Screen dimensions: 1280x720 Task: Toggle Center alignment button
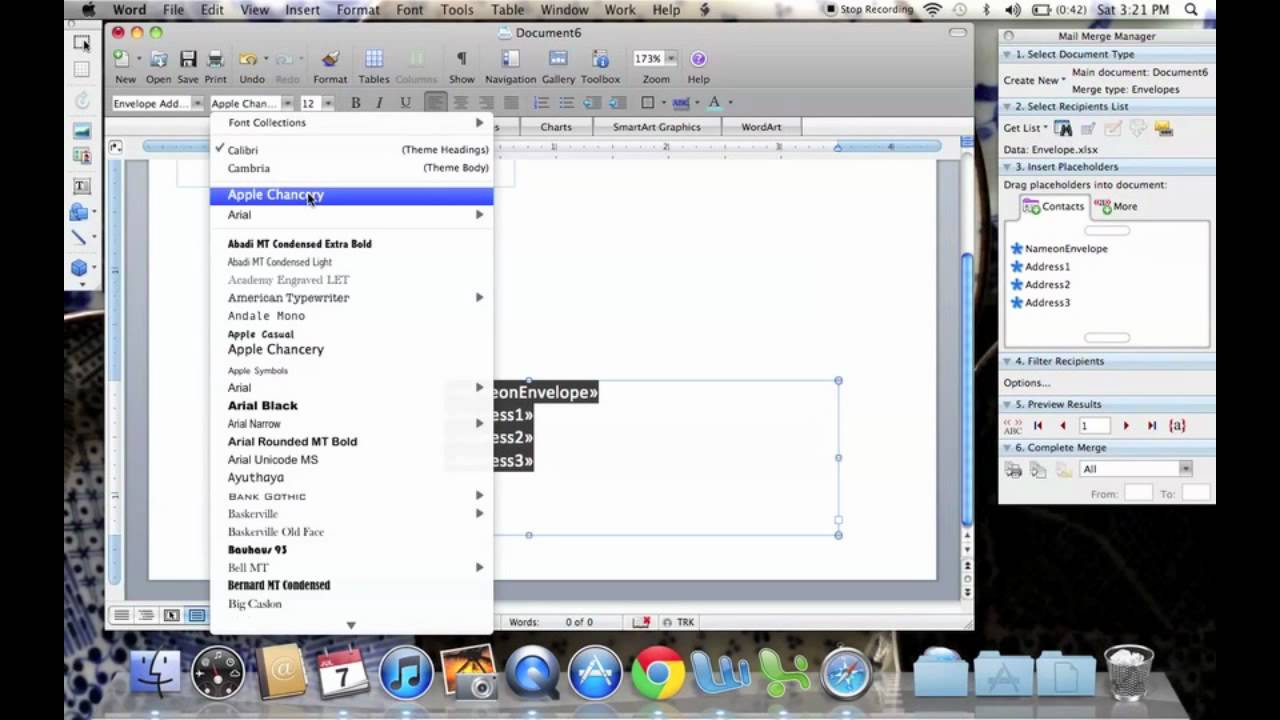click(461, 103)
